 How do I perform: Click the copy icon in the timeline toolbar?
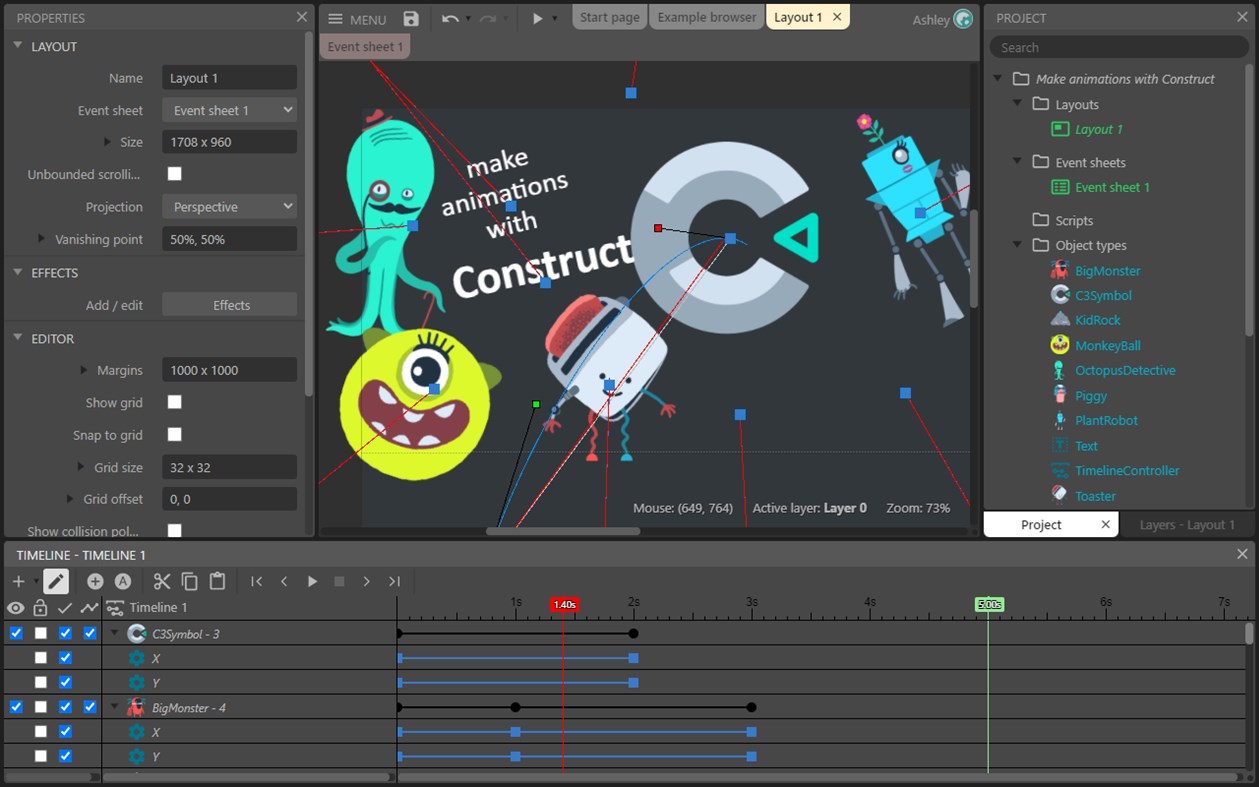coord(189,581)
